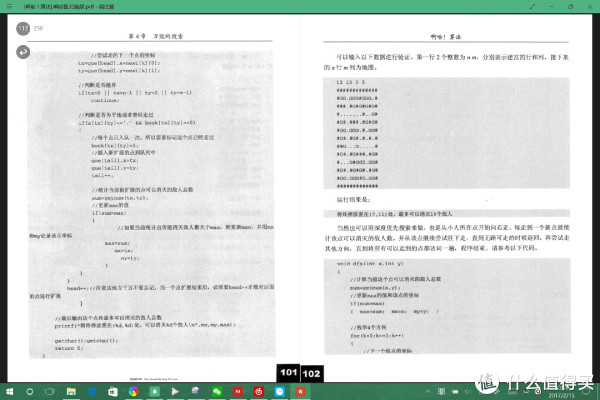The height and width of the screenshot is (400, 600).
Task: Click the "continue;" code line
Action: [x=105, y=100]
